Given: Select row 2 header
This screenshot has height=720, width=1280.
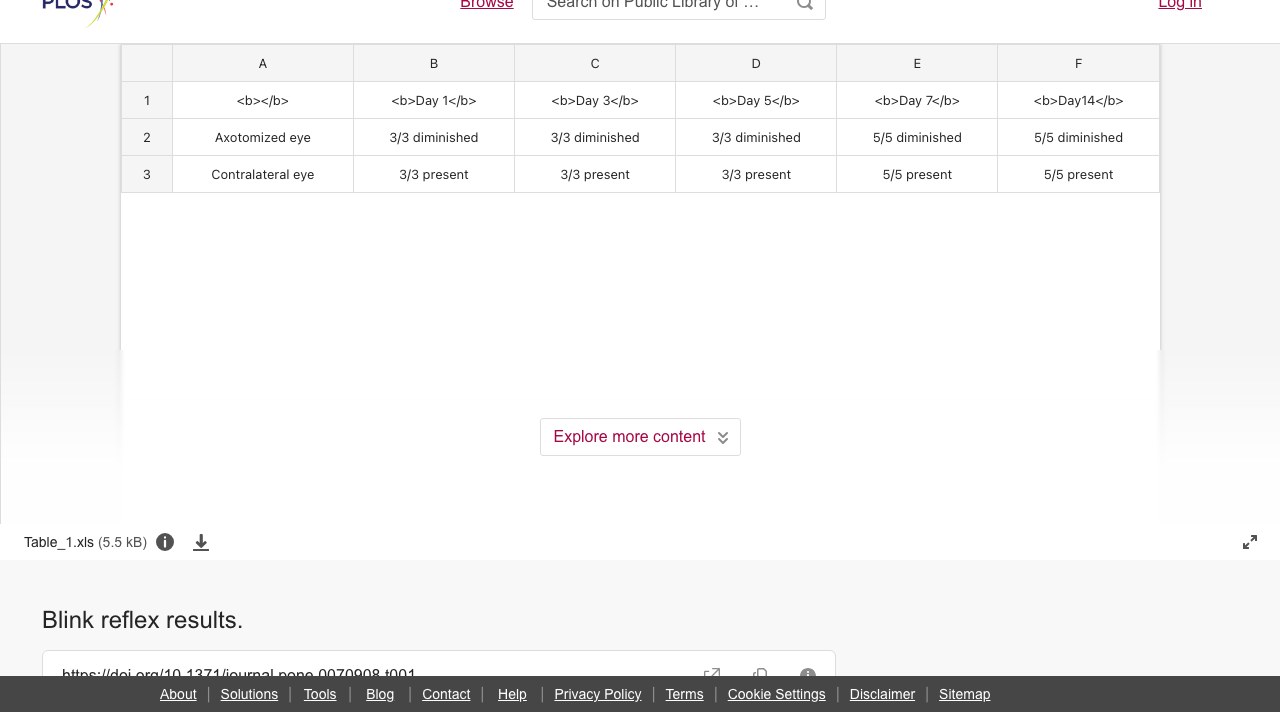Looking at the screenshot, I should [x=147, y=137].
